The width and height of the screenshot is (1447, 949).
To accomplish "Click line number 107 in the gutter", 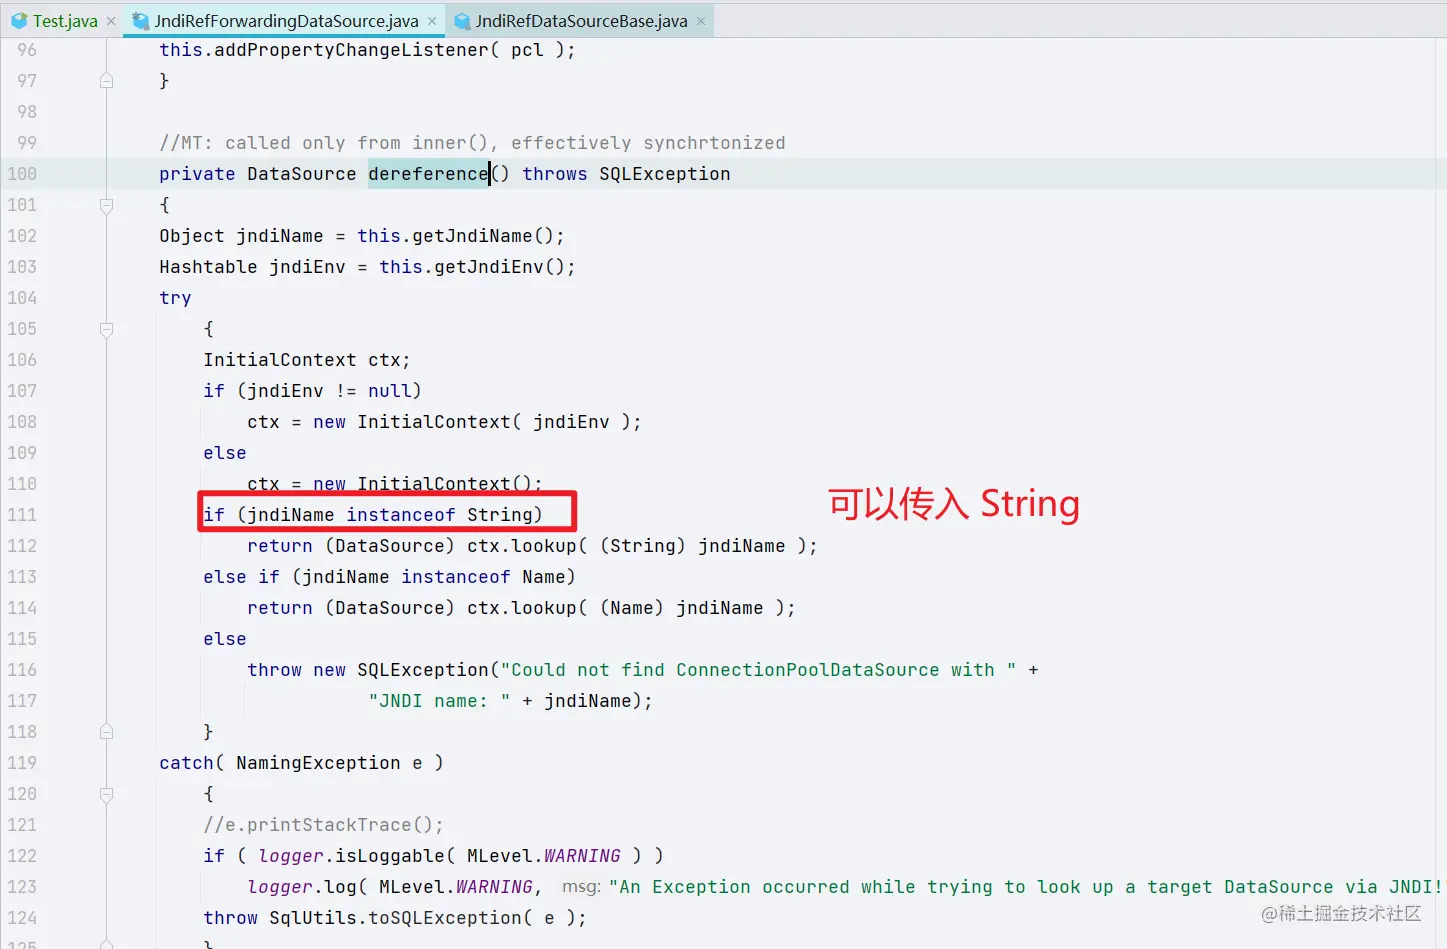I will 22,391.
